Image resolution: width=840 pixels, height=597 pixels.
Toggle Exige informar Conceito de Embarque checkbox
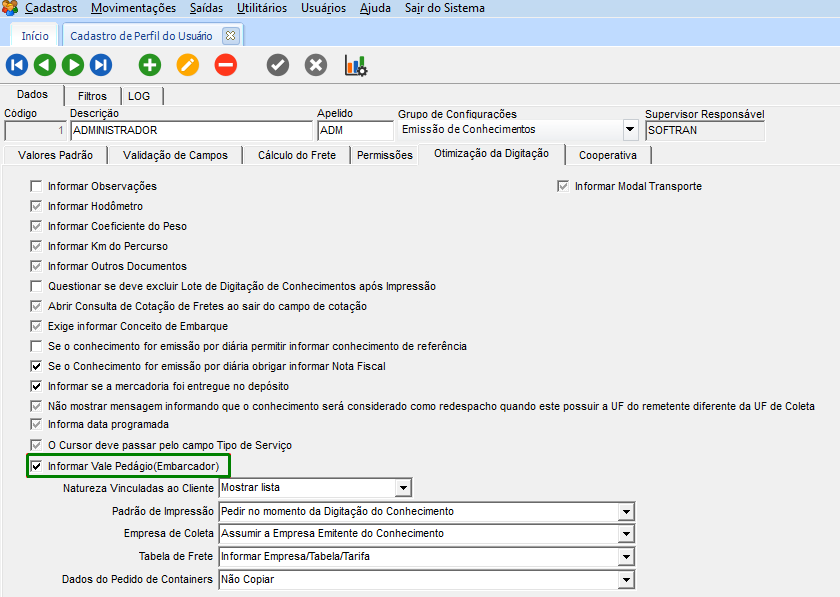point(36,326)
